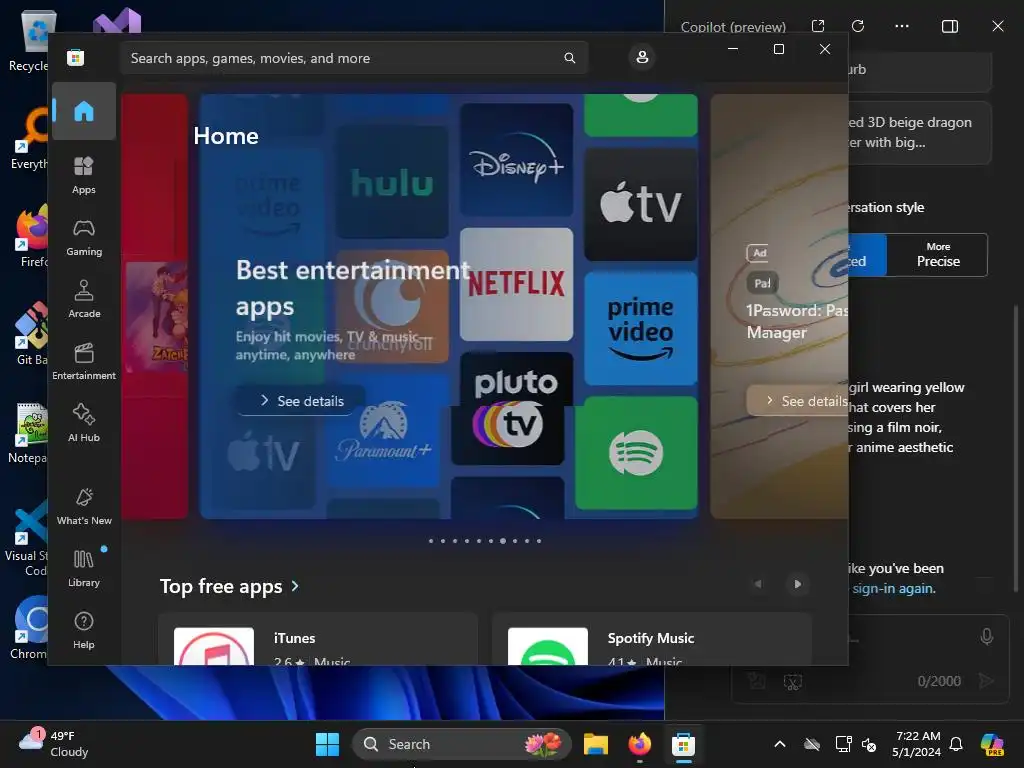Open the iTunes app card
Screen dimensions: 1024x768
(x=318, y=639)
